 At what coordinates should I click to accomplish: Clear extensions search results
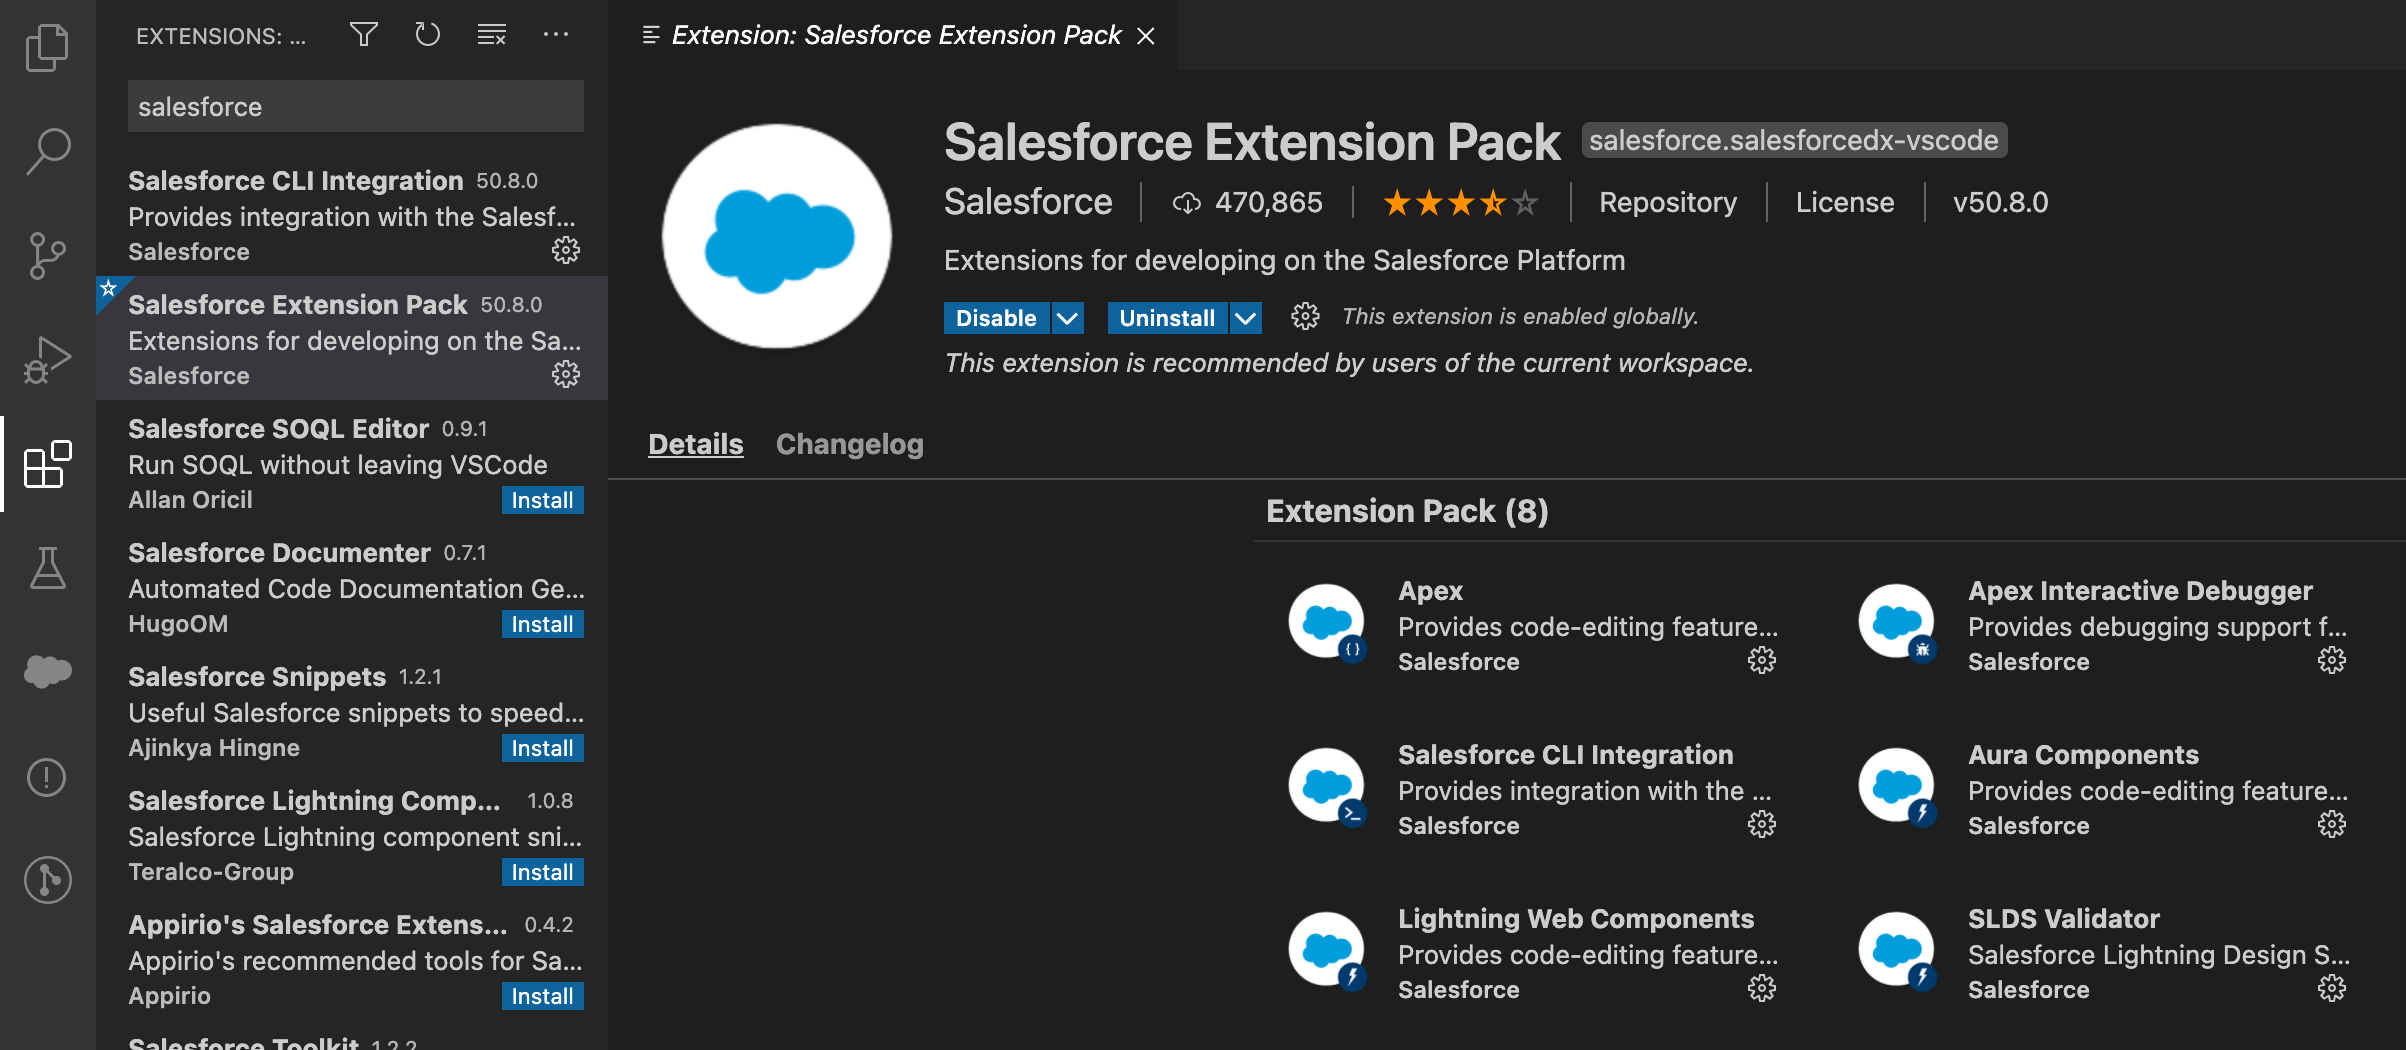[492, 35]
